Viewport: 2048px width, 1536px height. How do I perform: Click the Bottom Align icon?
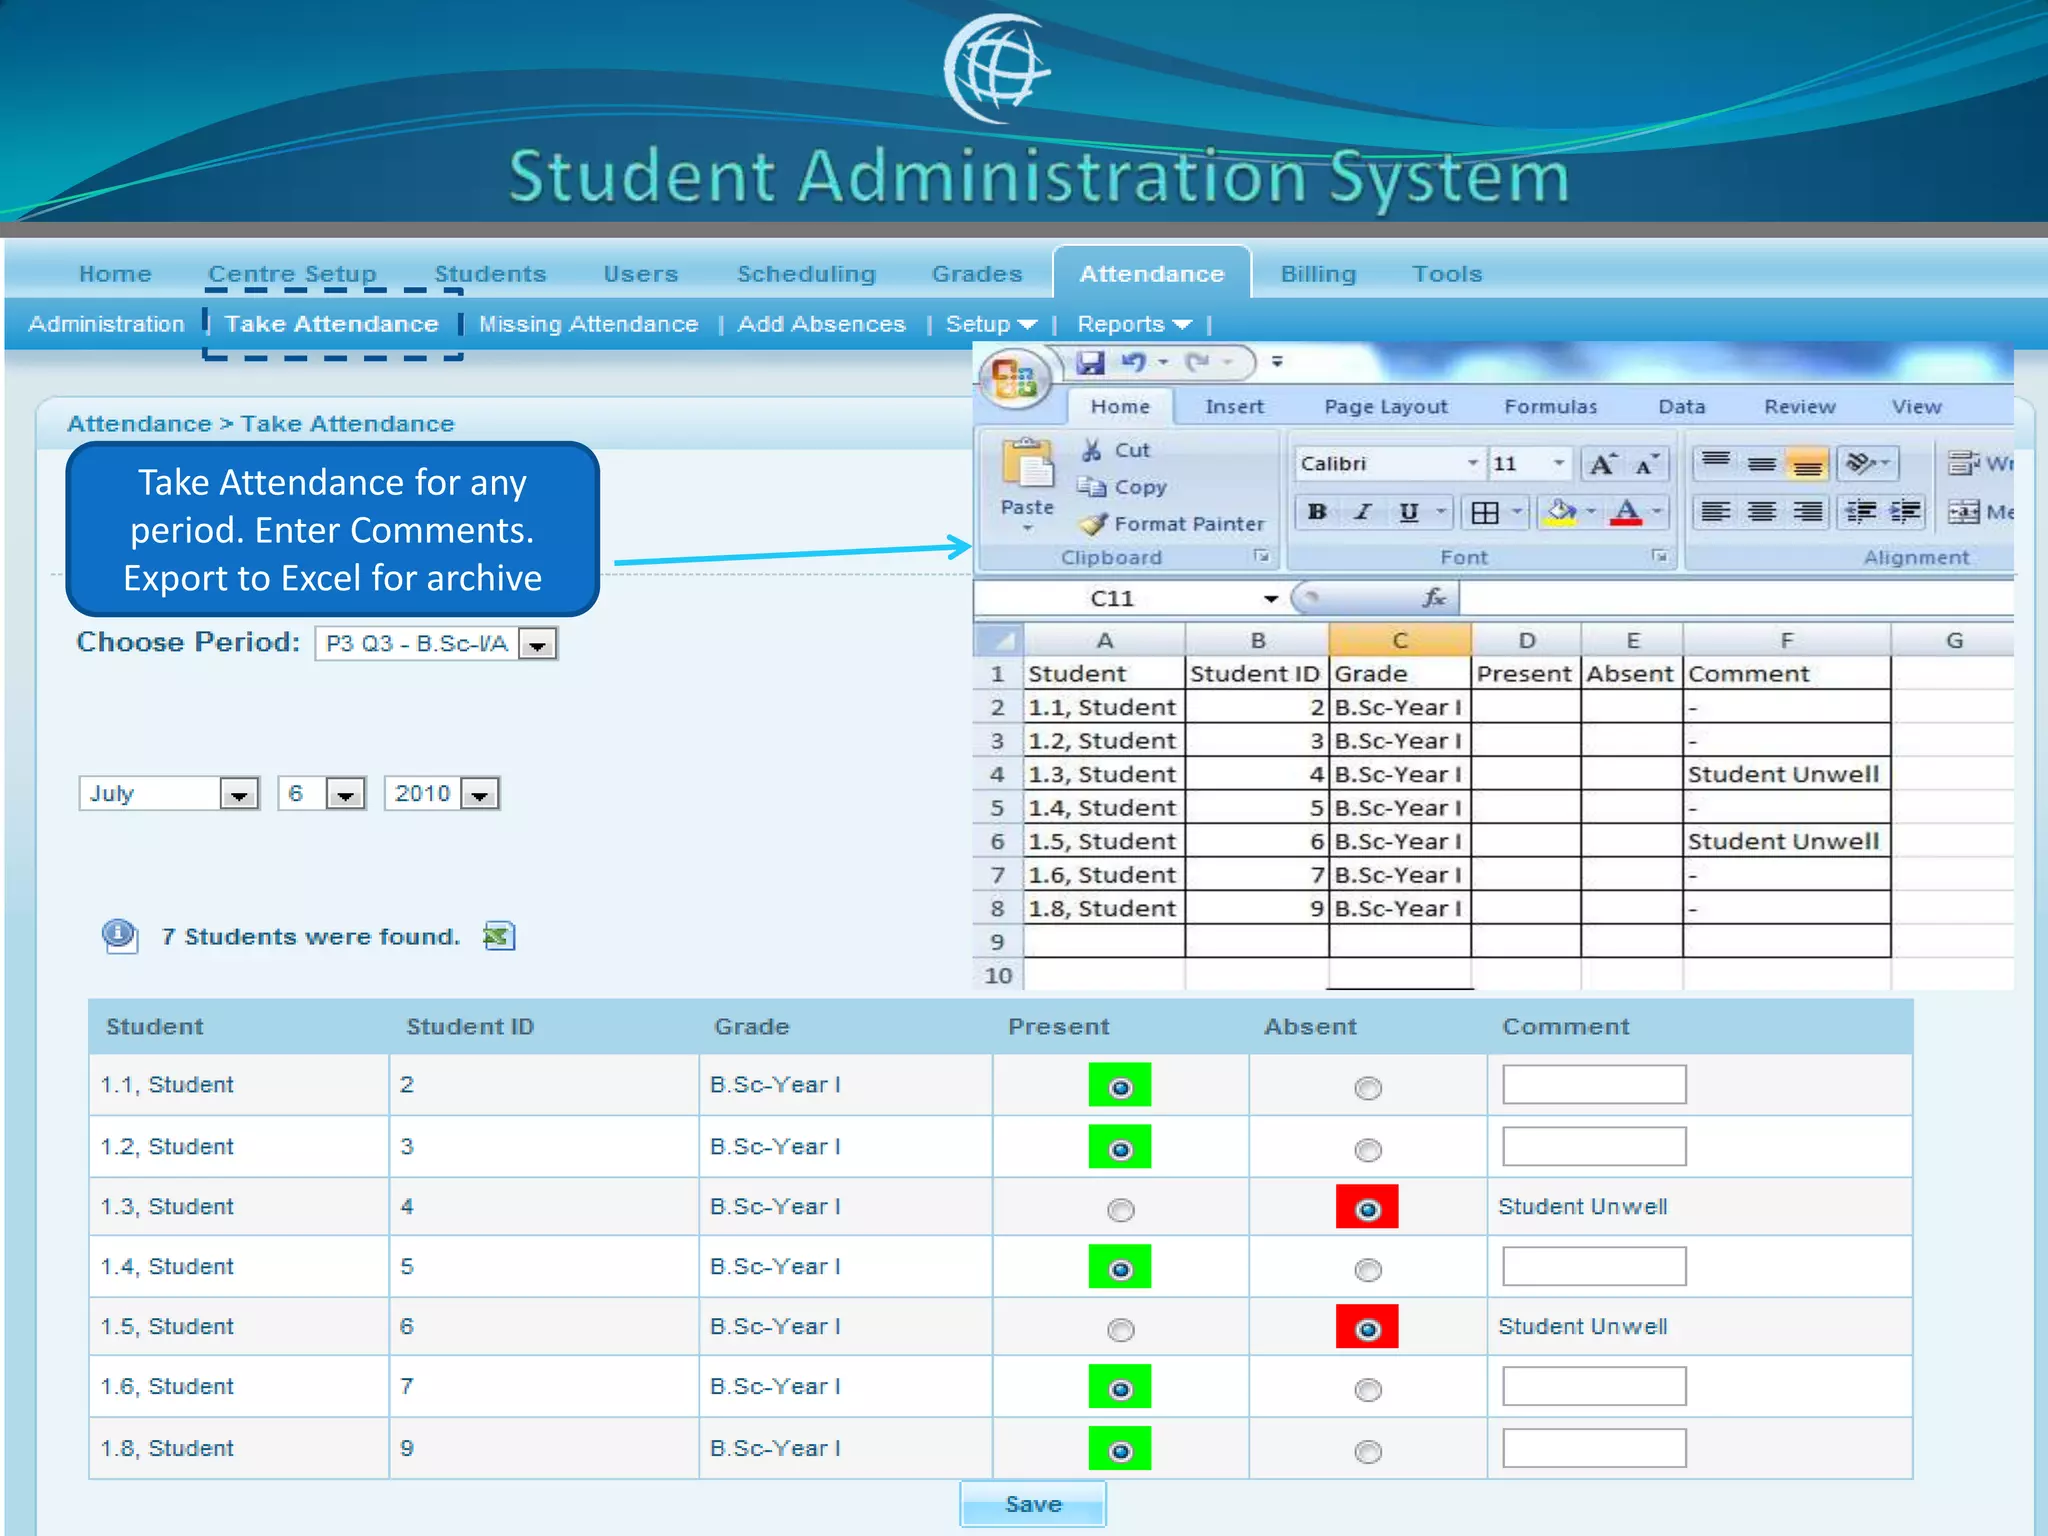click(1807, 463)
